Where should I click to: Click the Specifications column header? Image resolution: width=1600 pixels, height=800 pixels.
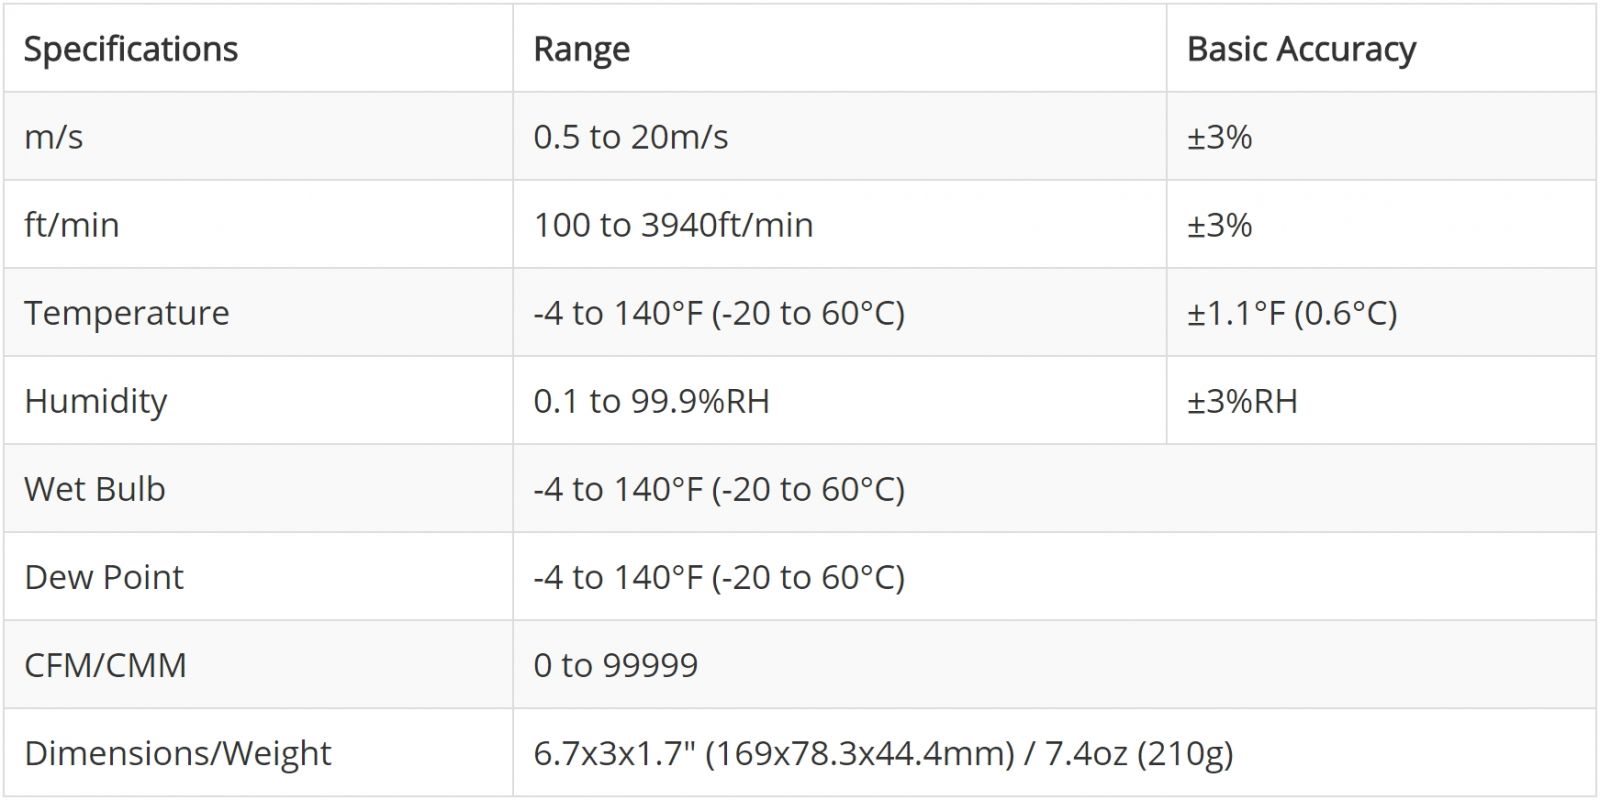(x=131, y=49)
